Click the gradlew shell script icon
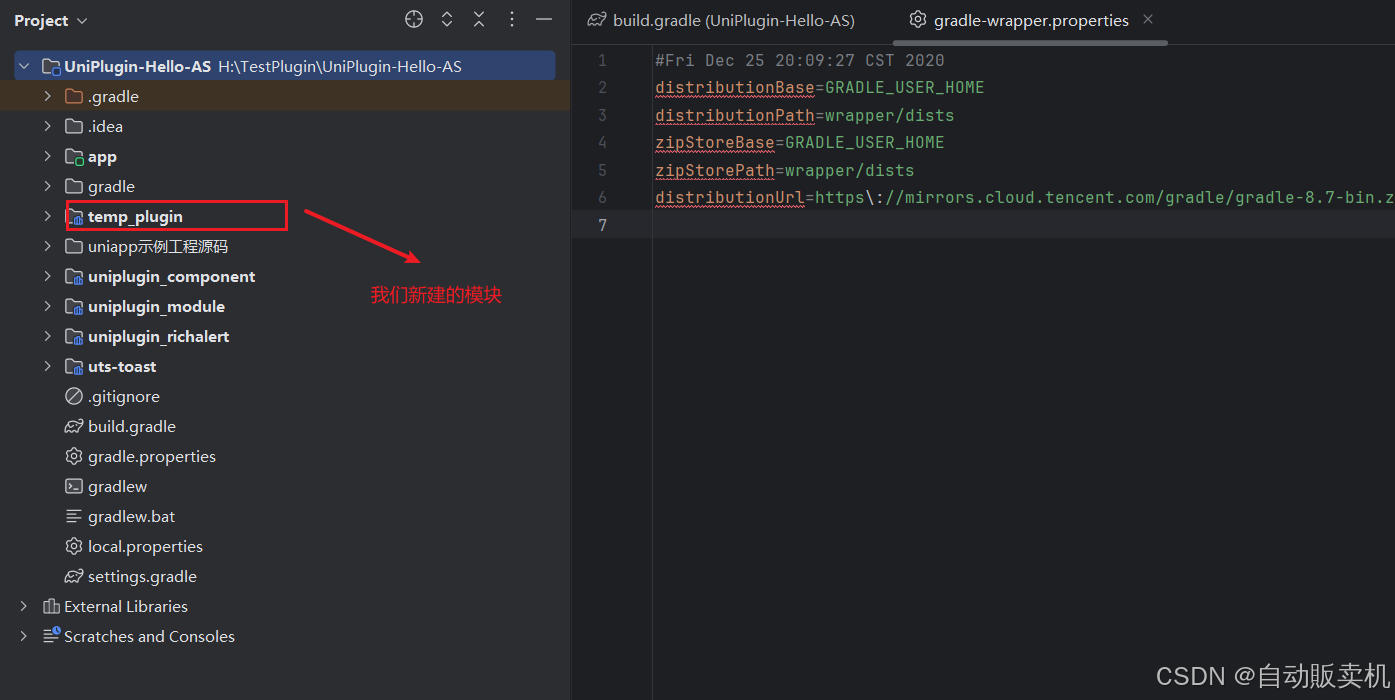The image size is (1395, 700). pos(74,487)
